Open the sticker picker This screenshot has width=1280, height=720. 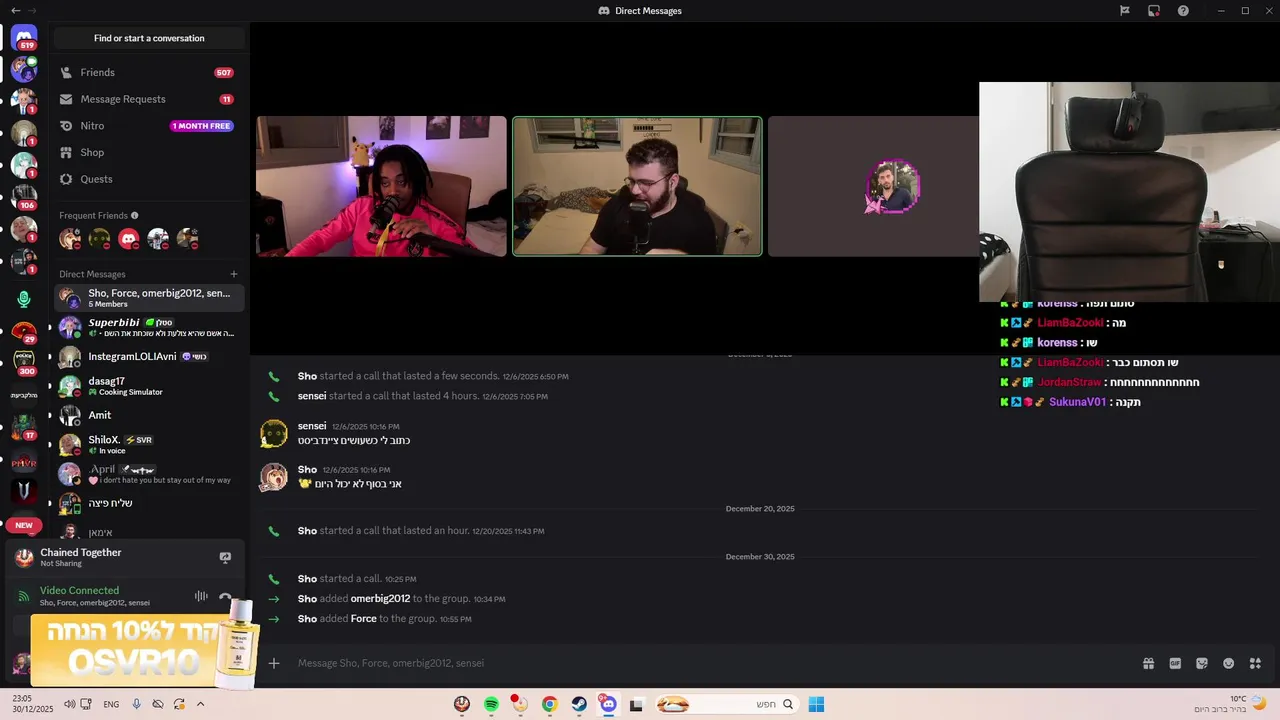(1202, 663)
